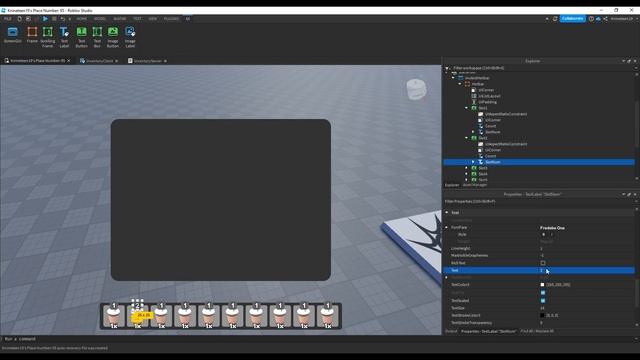Open the FILE menu
The image size is (640, 360).
tap(8, 19)
